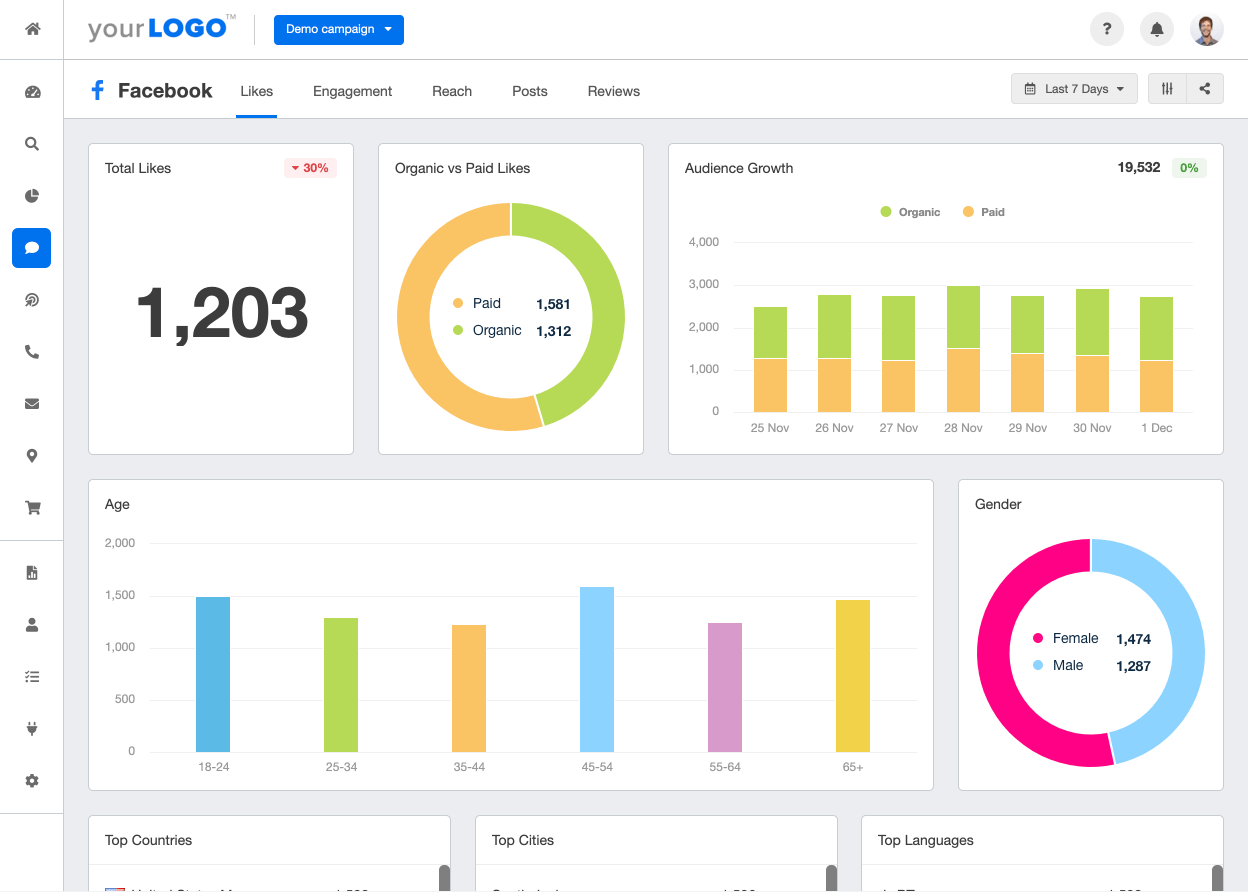Expand the Demo campaign dropdown
The image size is (1248, 892).
pyautogui.click(x=338, y=30)
